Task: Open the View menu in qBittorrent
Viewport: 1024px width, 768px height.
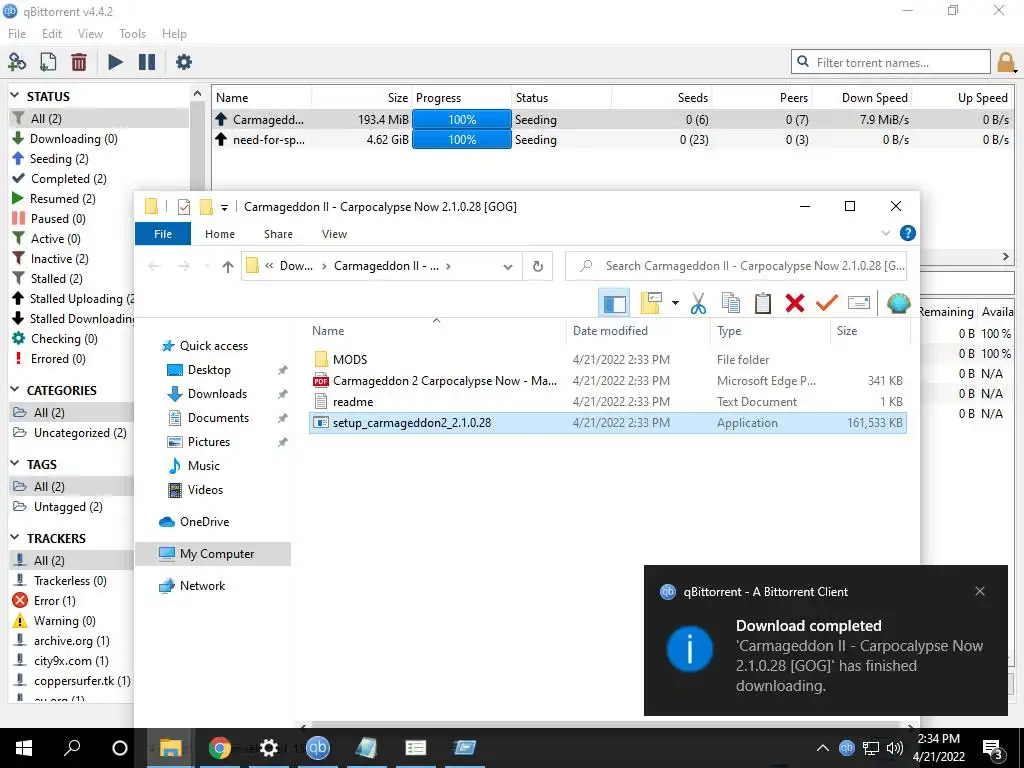Action: click(90, 33)
